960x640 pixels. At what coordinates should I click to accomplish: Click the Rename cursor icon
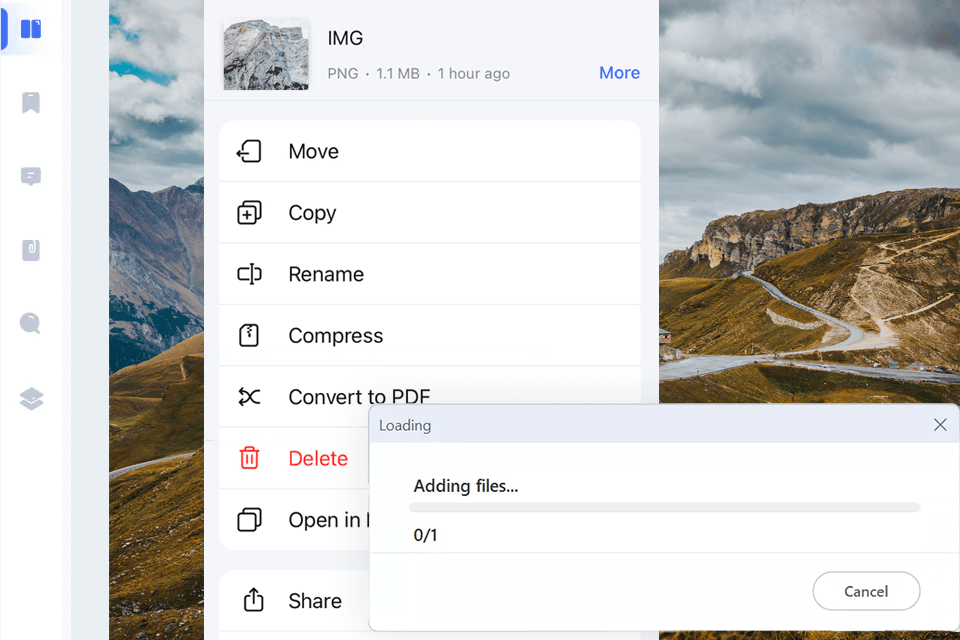coord(249,274)
